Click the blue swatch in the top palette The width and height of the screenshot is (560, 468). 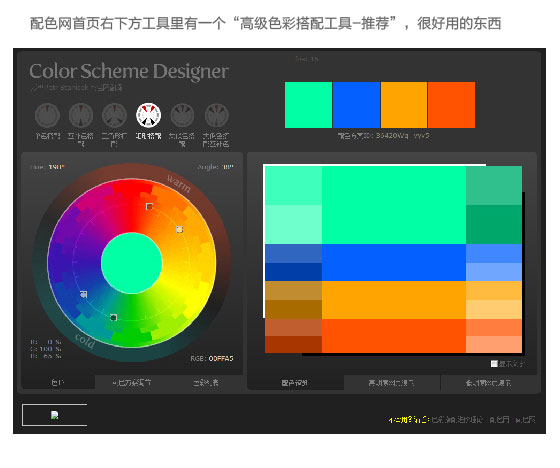click(356, 105)
